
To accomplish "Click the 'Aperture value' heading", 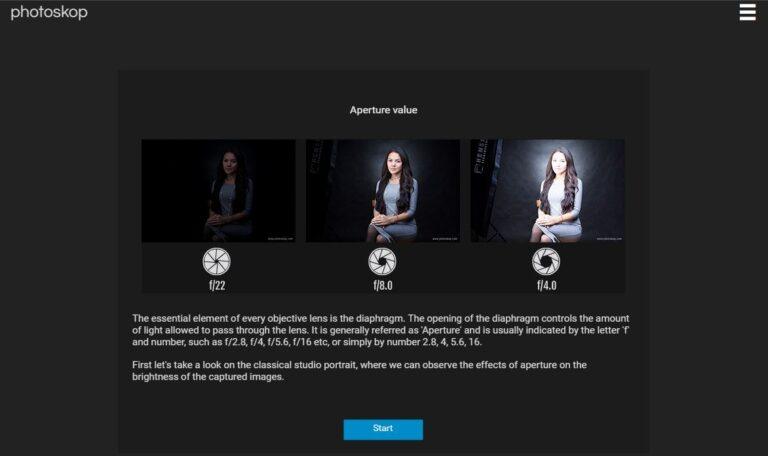I will pos(383,110).
